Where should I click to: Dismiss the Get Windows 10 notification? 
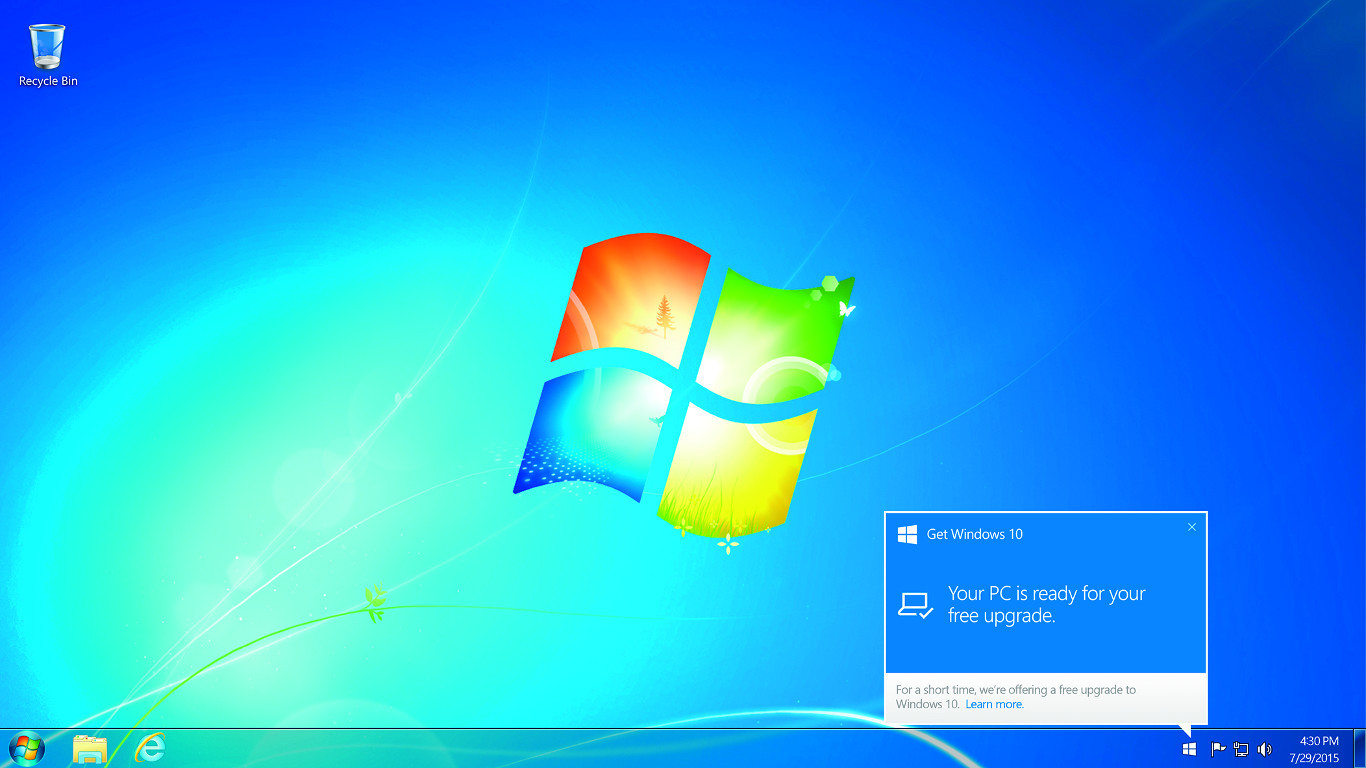click(1191, 527)
